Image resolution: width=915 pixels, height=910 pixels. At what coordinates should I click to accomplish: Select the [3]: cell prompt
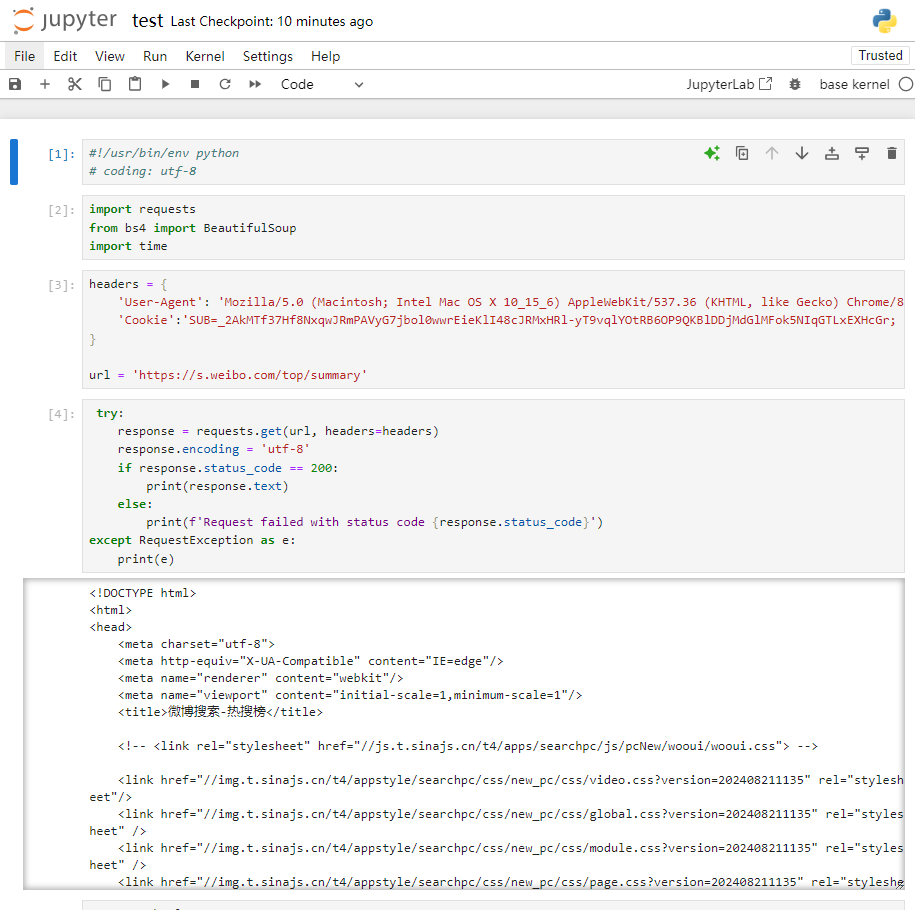point(61,285)
